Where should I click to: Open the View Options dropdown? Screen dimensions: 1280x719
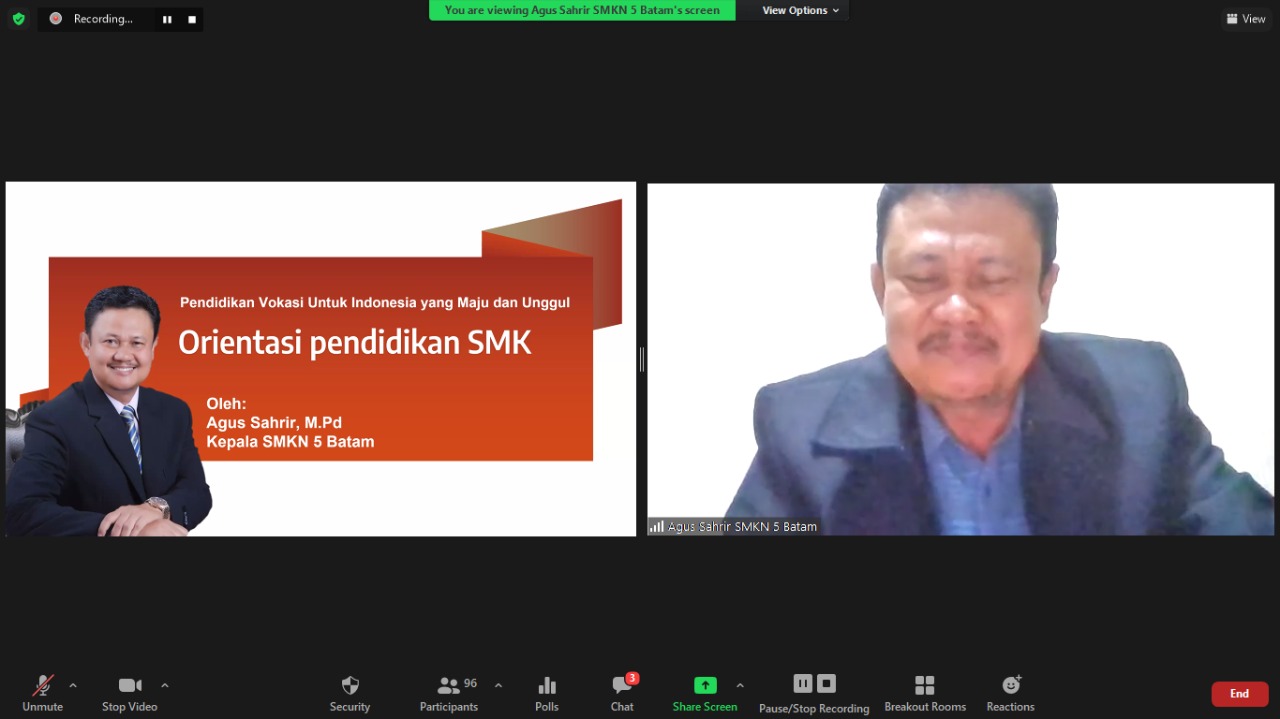(800, 10)
